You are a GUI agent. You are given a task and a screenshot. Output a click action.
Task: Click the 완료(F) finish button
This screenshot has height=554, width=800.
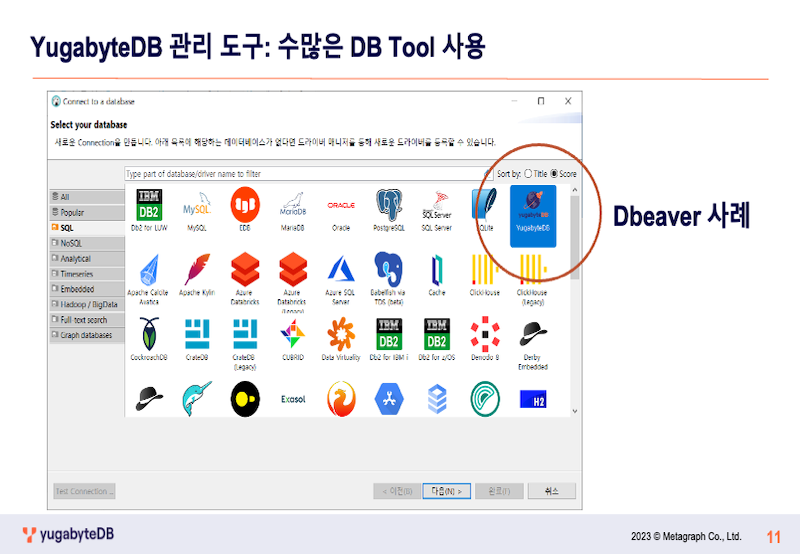point(499,491)
